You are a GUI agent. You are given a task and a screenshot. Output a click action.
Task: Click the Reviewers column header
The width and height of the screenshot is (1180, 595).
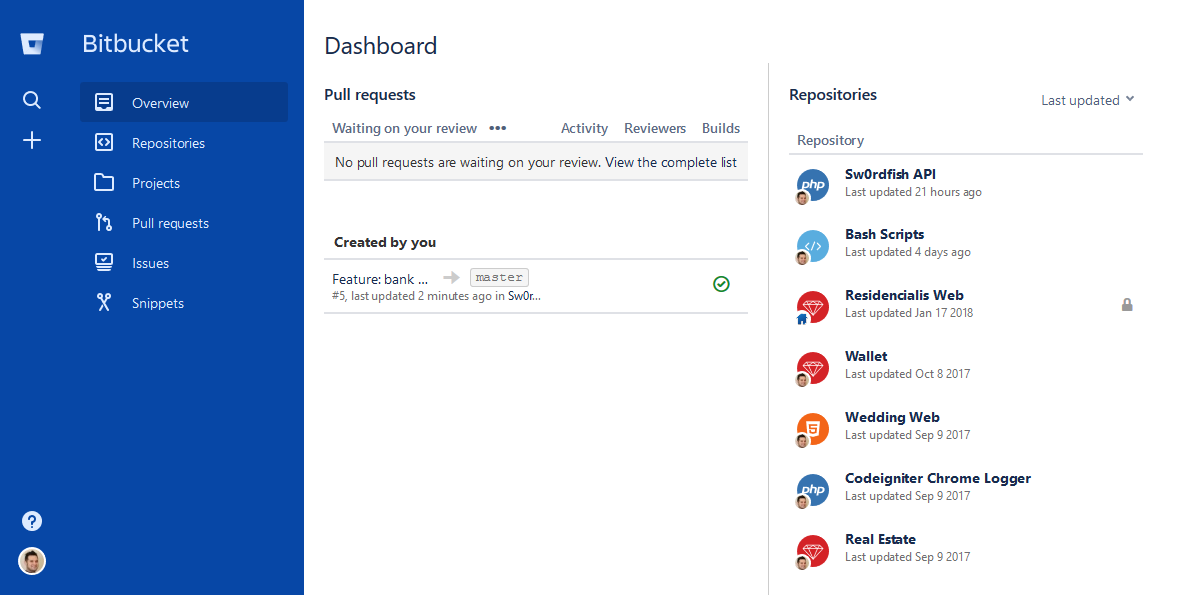click(x=655, y=129)
